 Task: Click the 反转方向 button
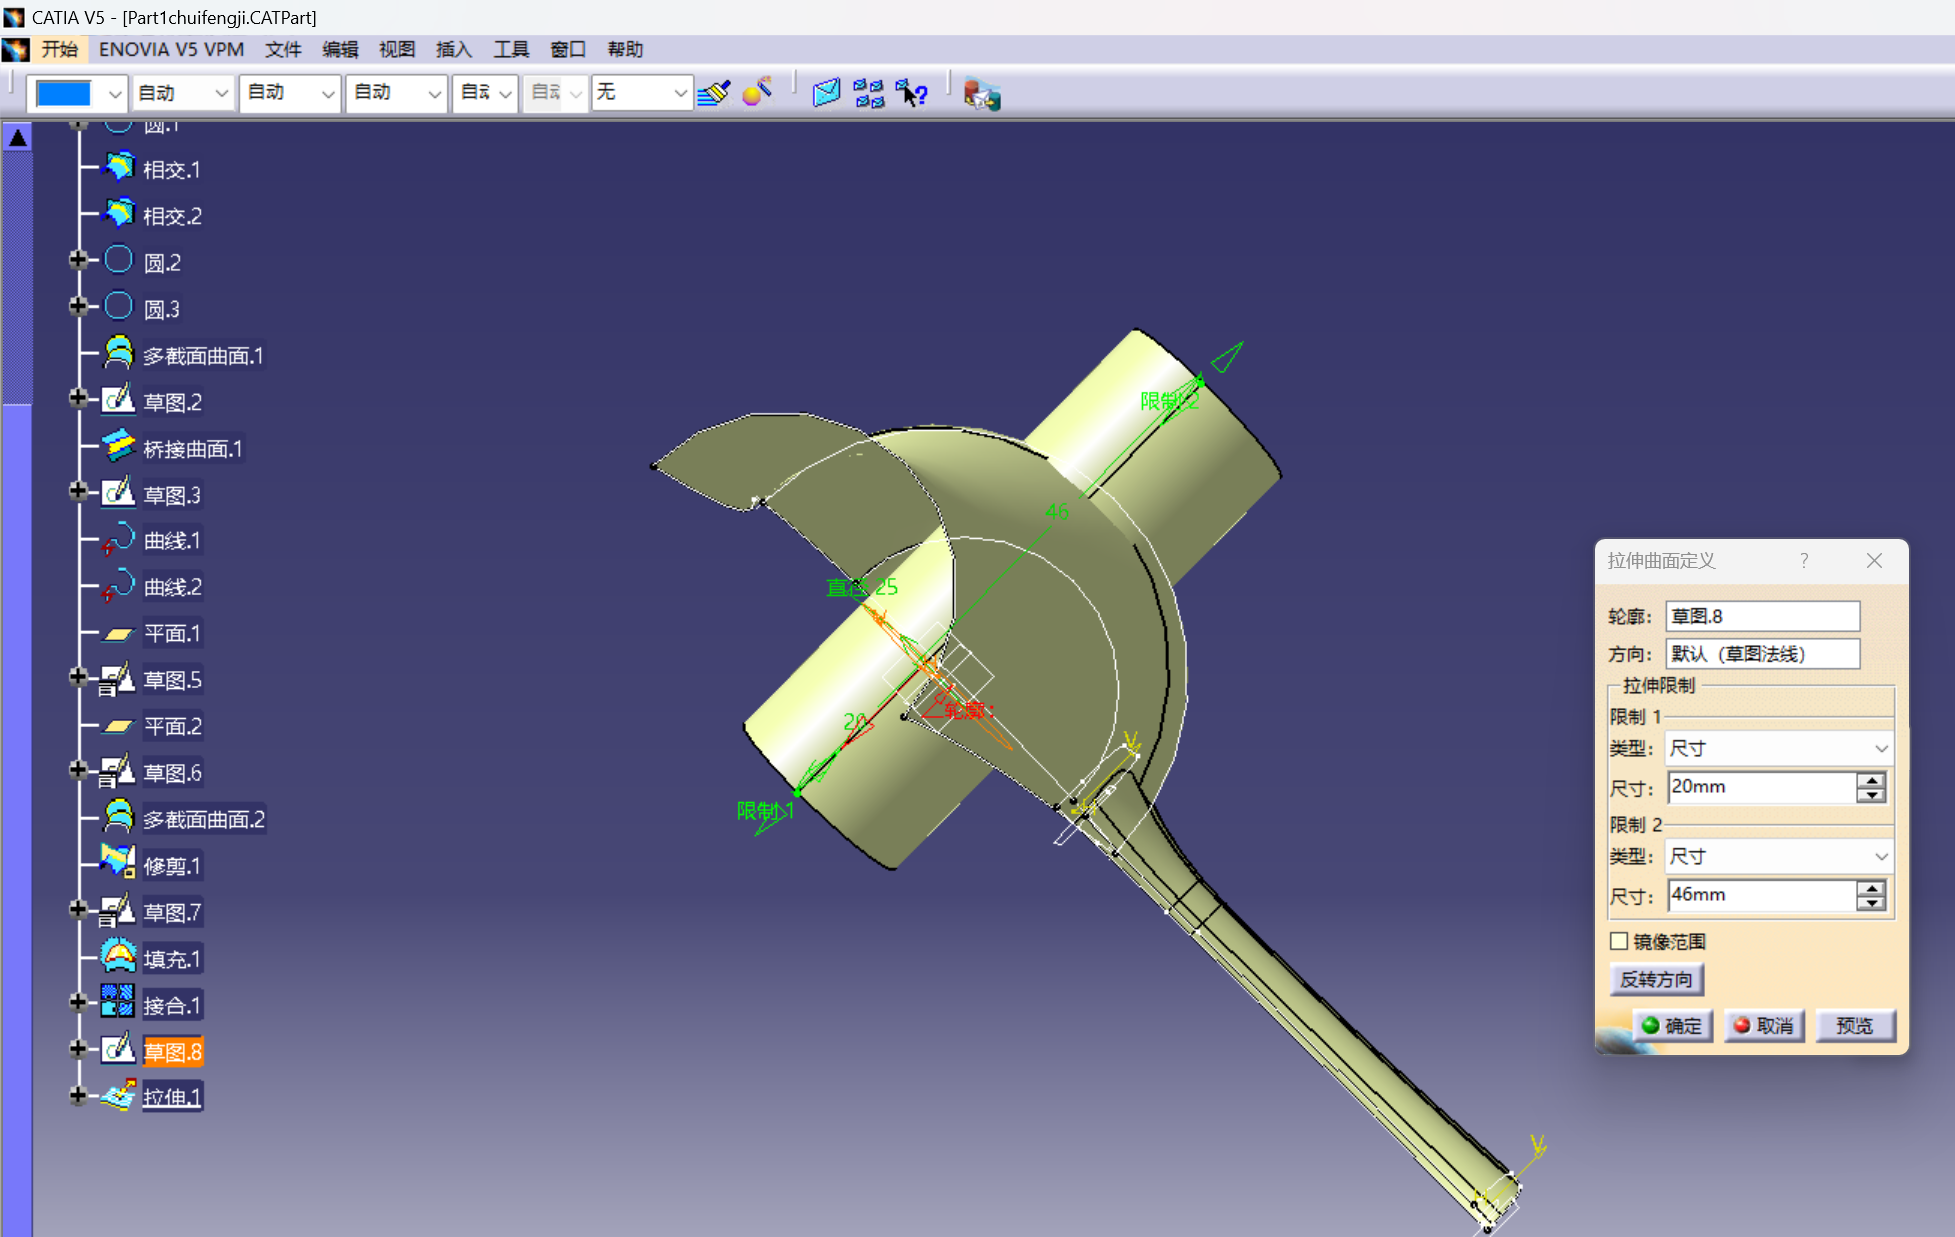click(1656, 979)
